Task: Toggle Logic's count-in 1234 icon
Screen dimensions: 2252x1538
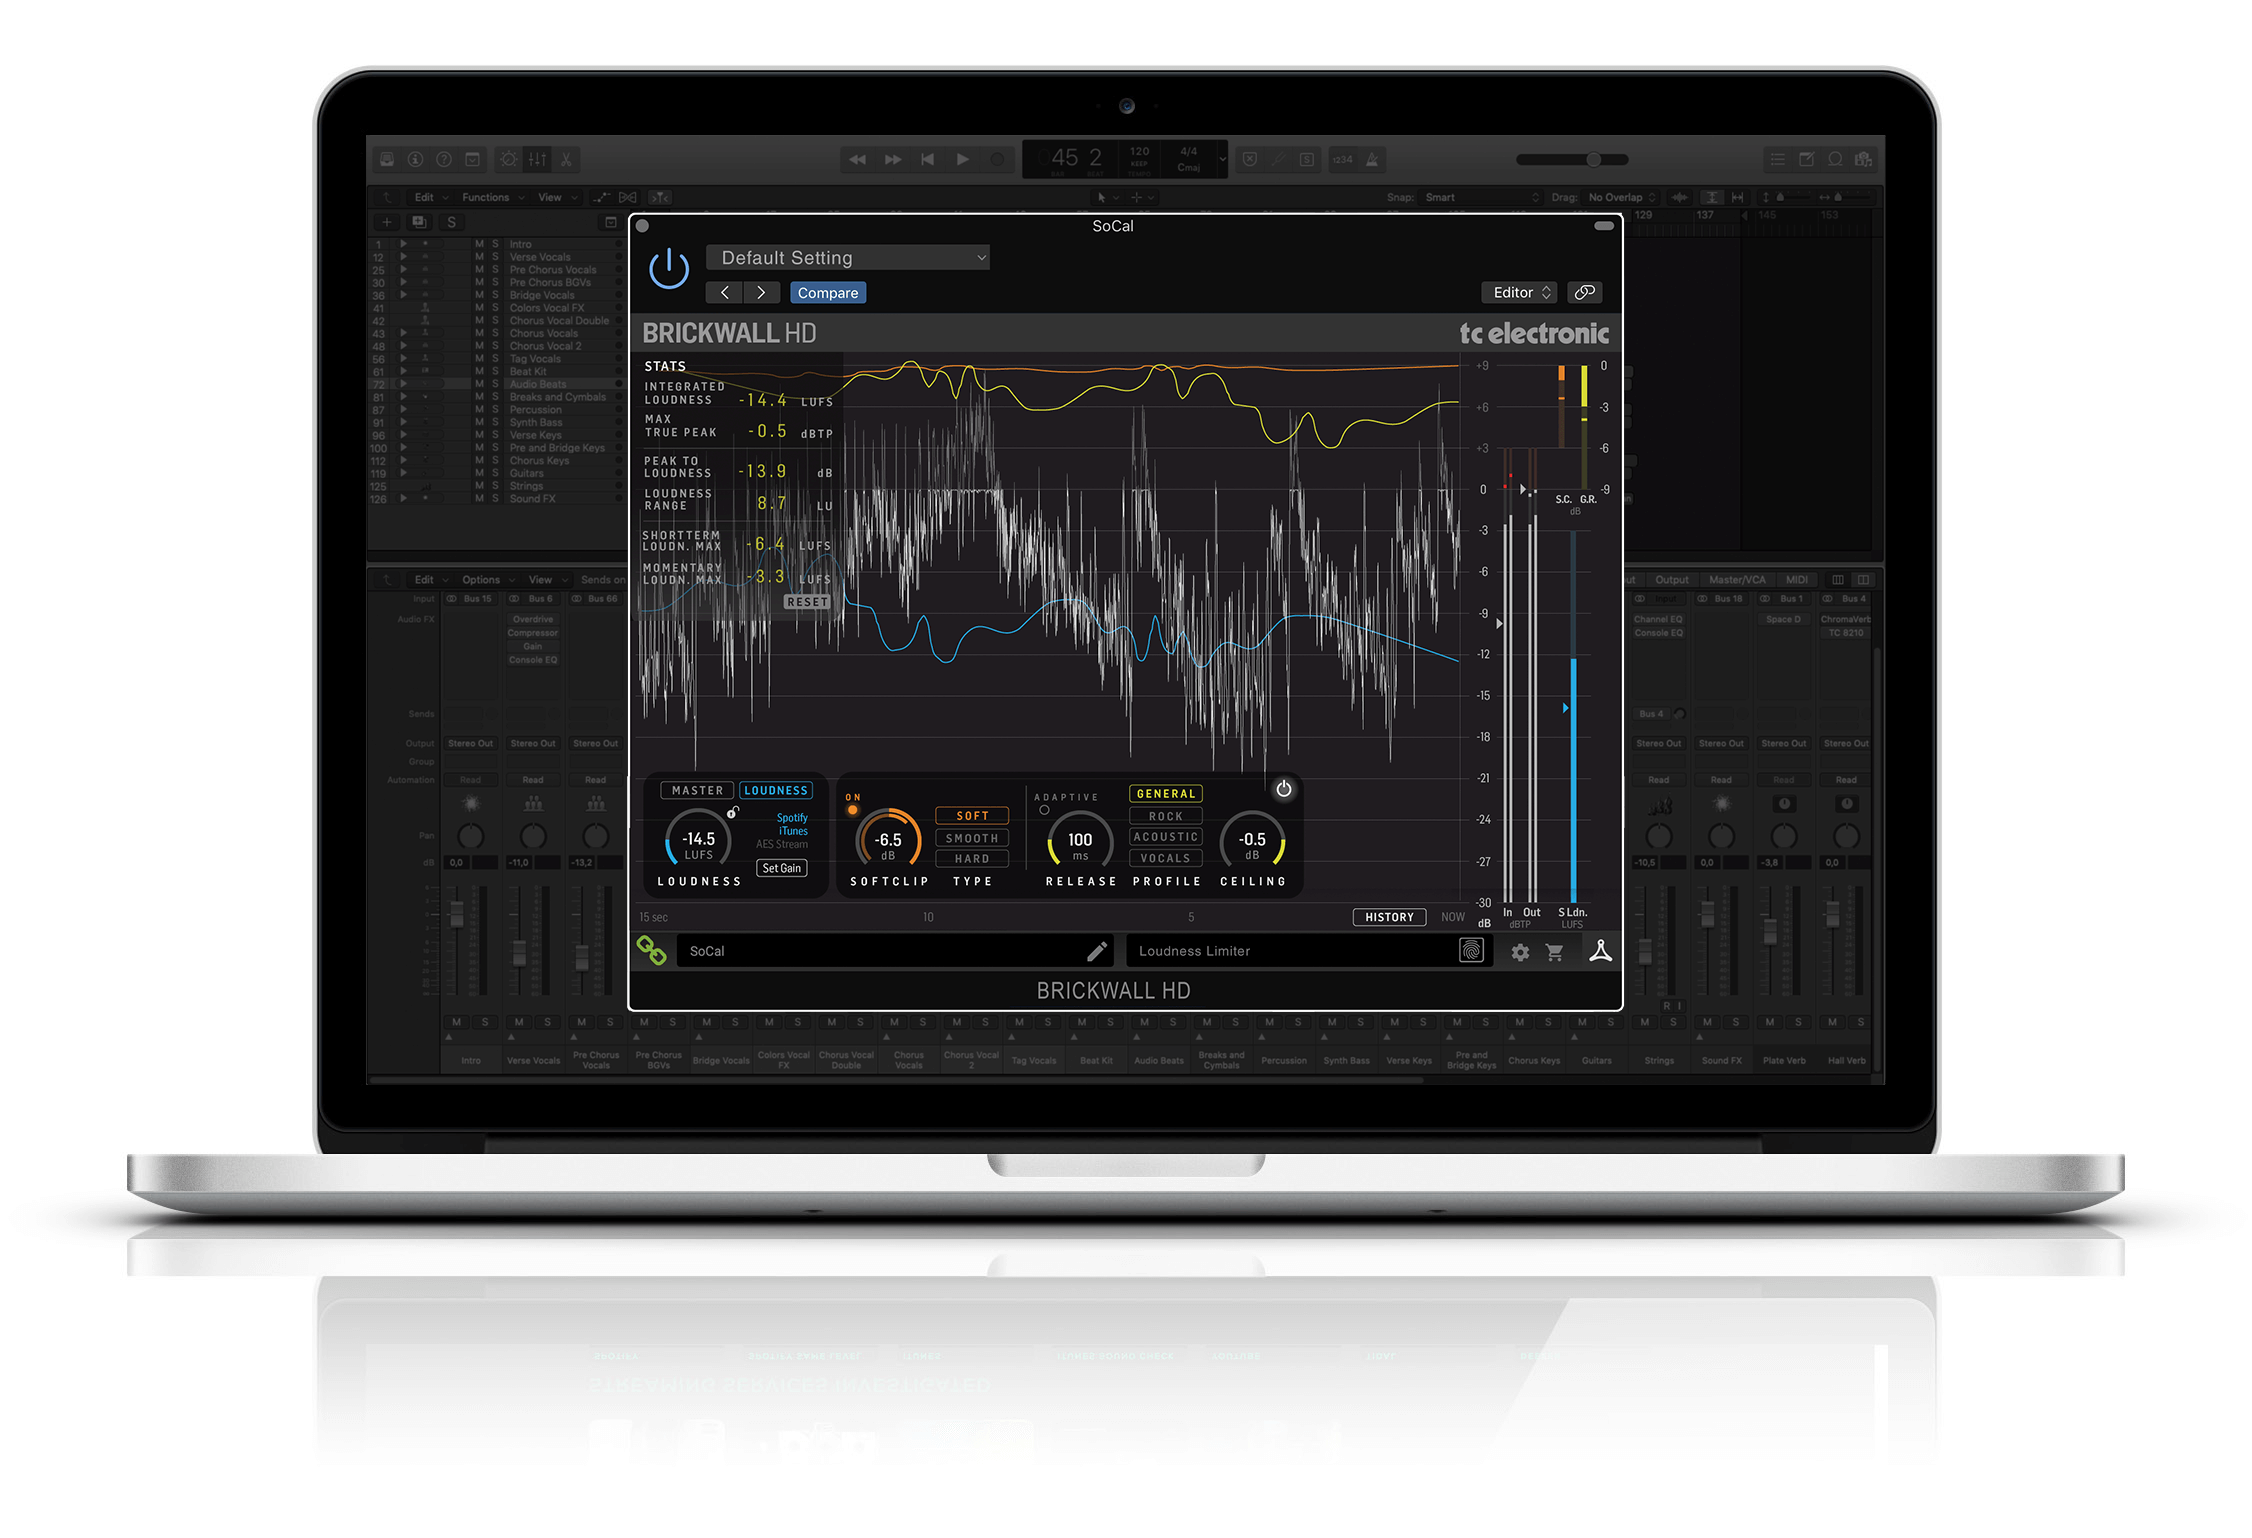Action: coord(1343,159)
